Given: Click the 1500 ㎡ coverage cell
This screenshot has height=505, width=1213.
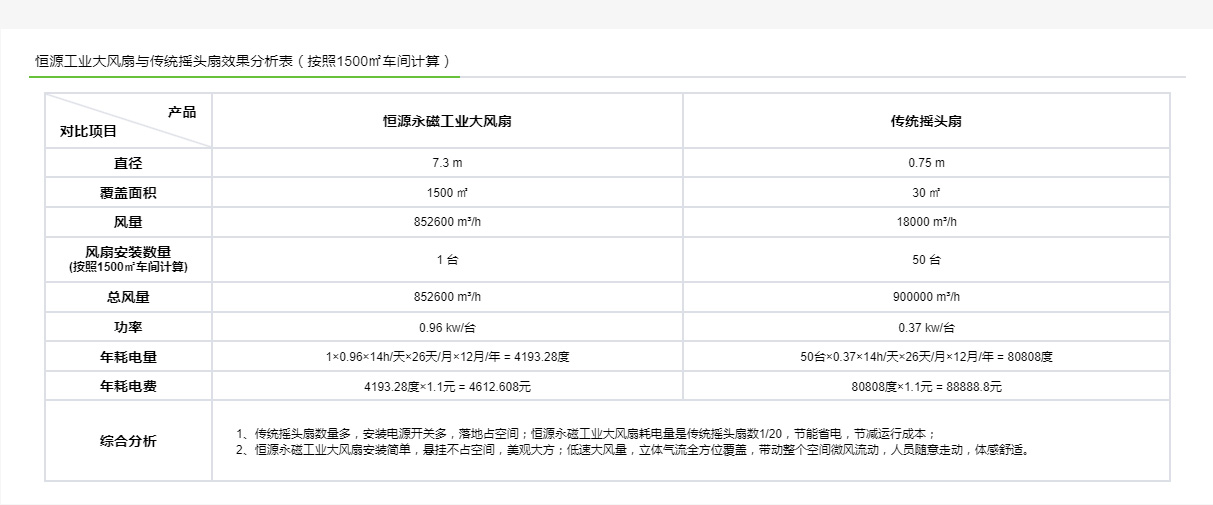Looking at the screenshot, I should (447, 193).
